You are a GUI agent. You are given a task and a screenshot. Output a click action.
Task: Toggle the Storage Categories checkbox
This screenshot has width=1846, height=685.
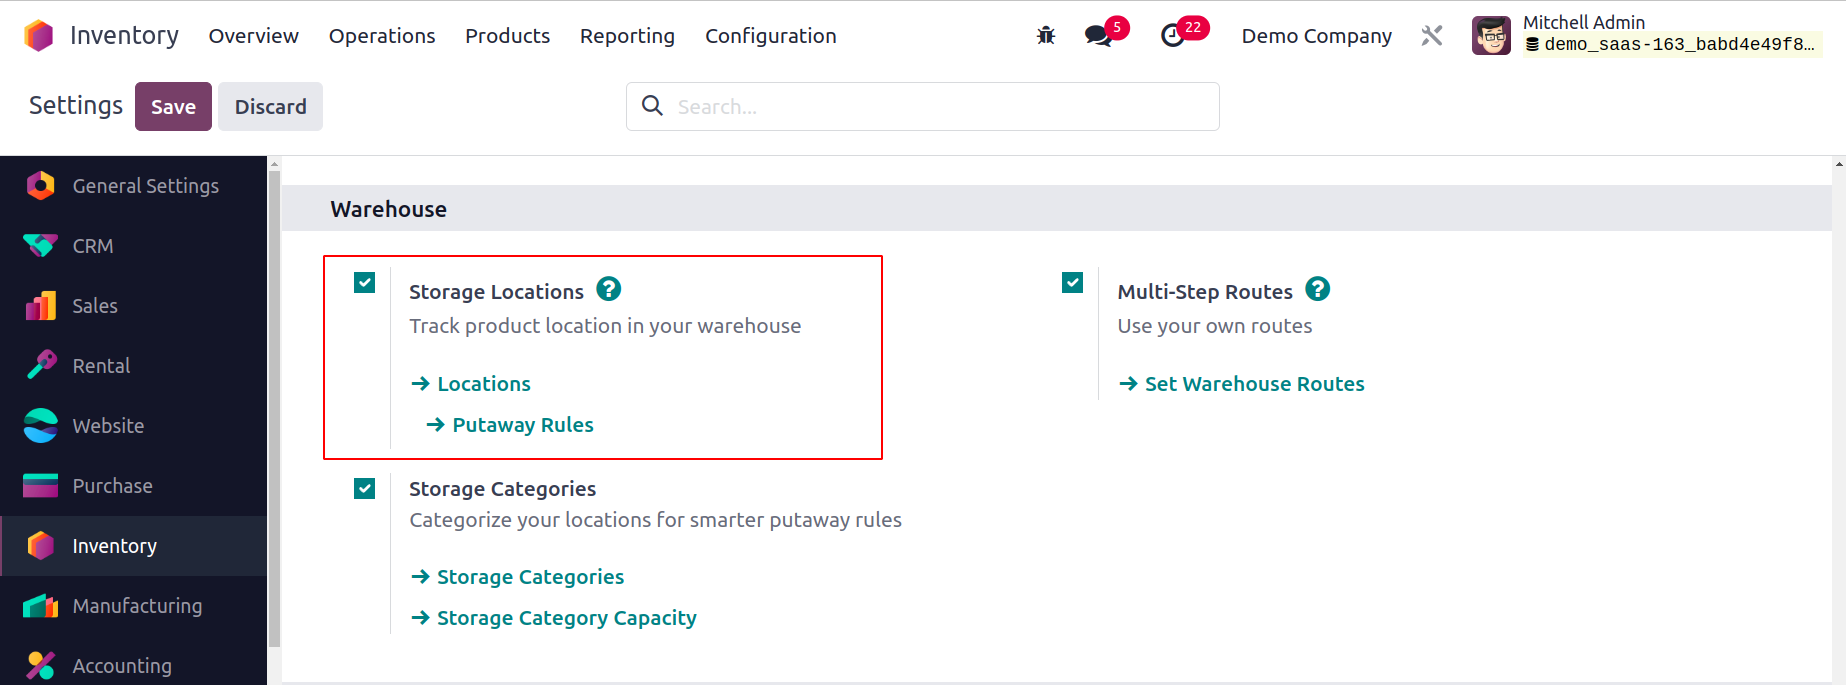365,488
